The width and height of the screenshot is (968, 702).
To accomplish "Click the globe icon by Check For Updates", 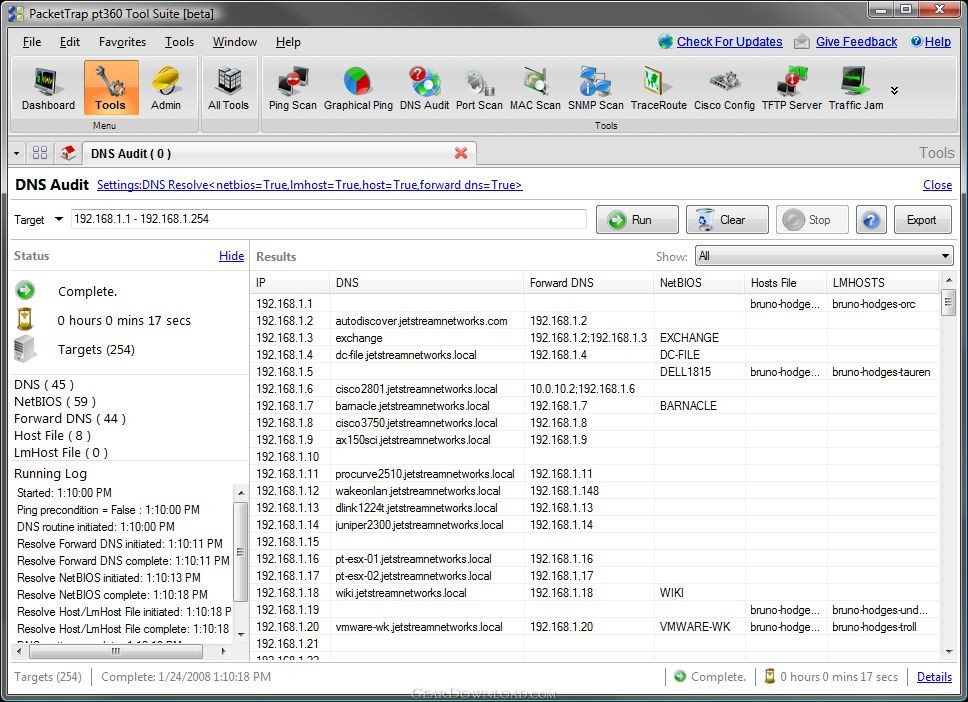I will tap(666, 41).
